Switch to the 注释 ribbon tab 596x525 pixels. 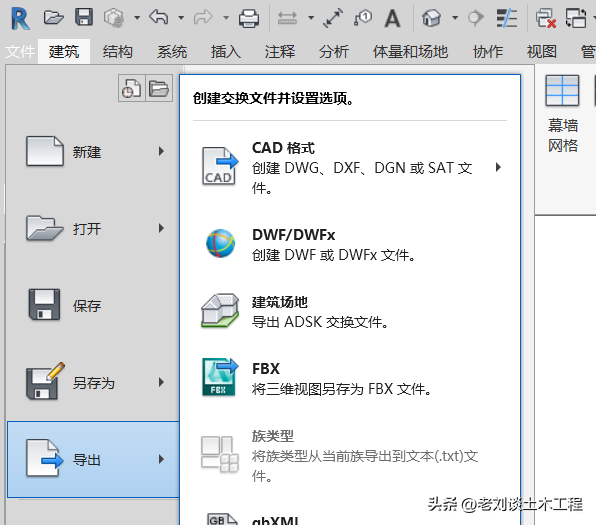(x=280, y=51)
